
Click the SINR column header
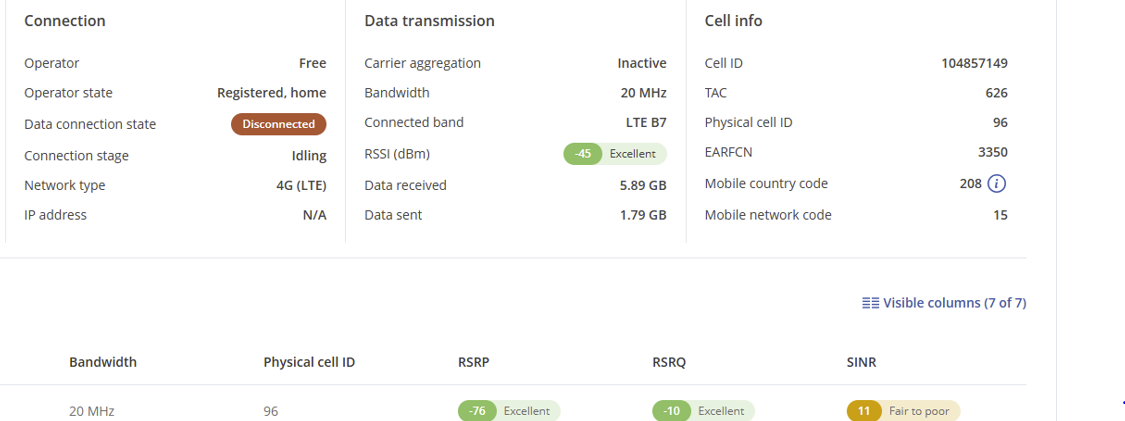click(x=861, y=362)
